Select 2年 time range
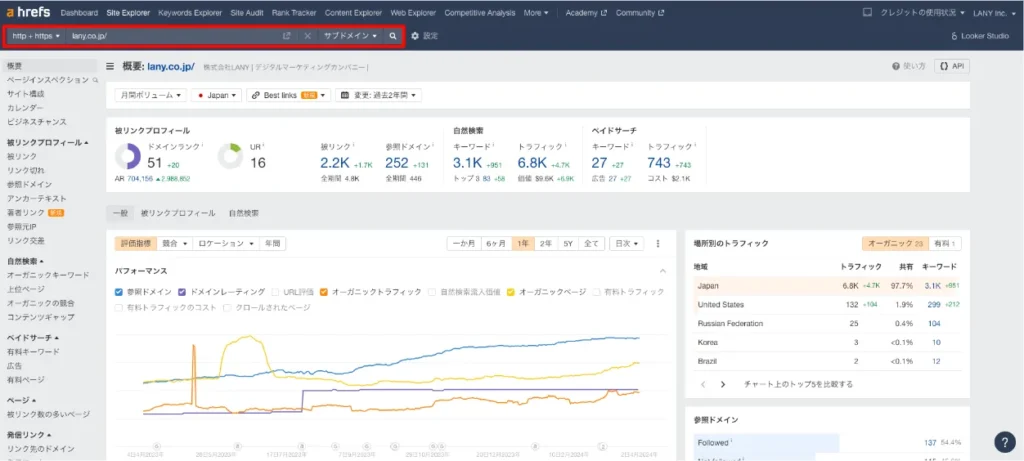This screenshot has width=1024, height=461. 545,244
